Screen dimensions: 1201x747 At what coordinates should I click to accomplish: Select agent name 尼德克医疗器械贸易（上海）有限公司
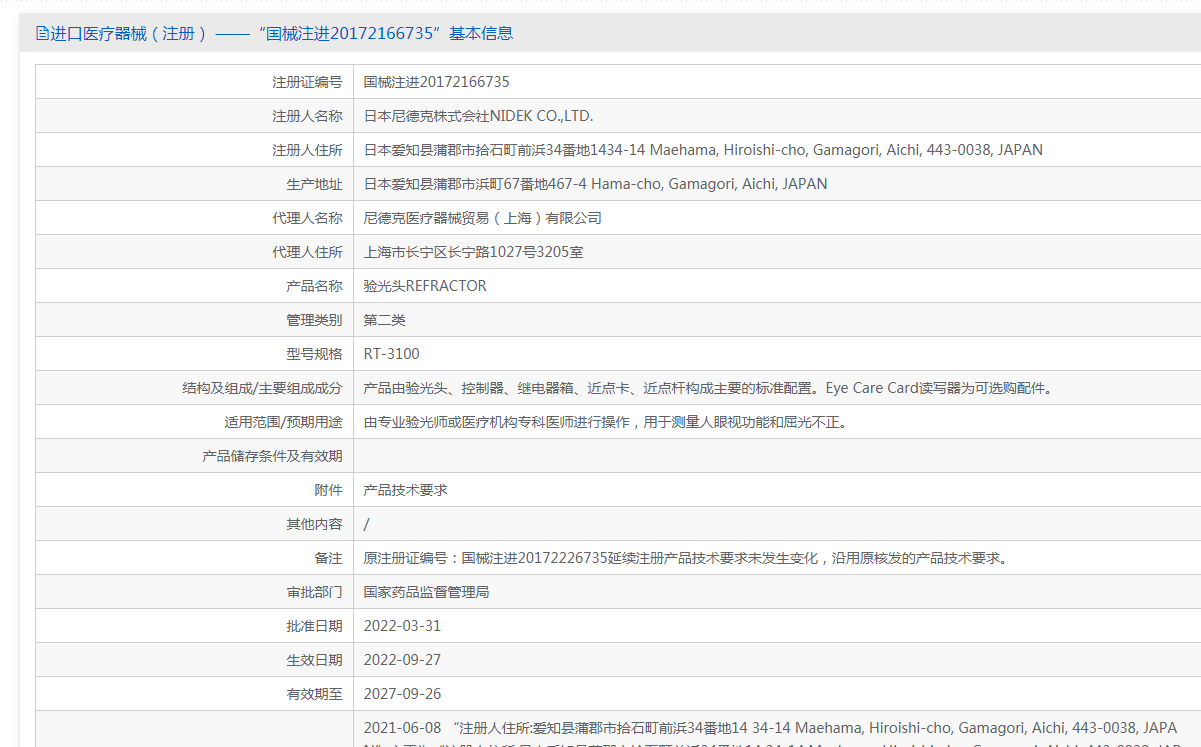(482, 218)
